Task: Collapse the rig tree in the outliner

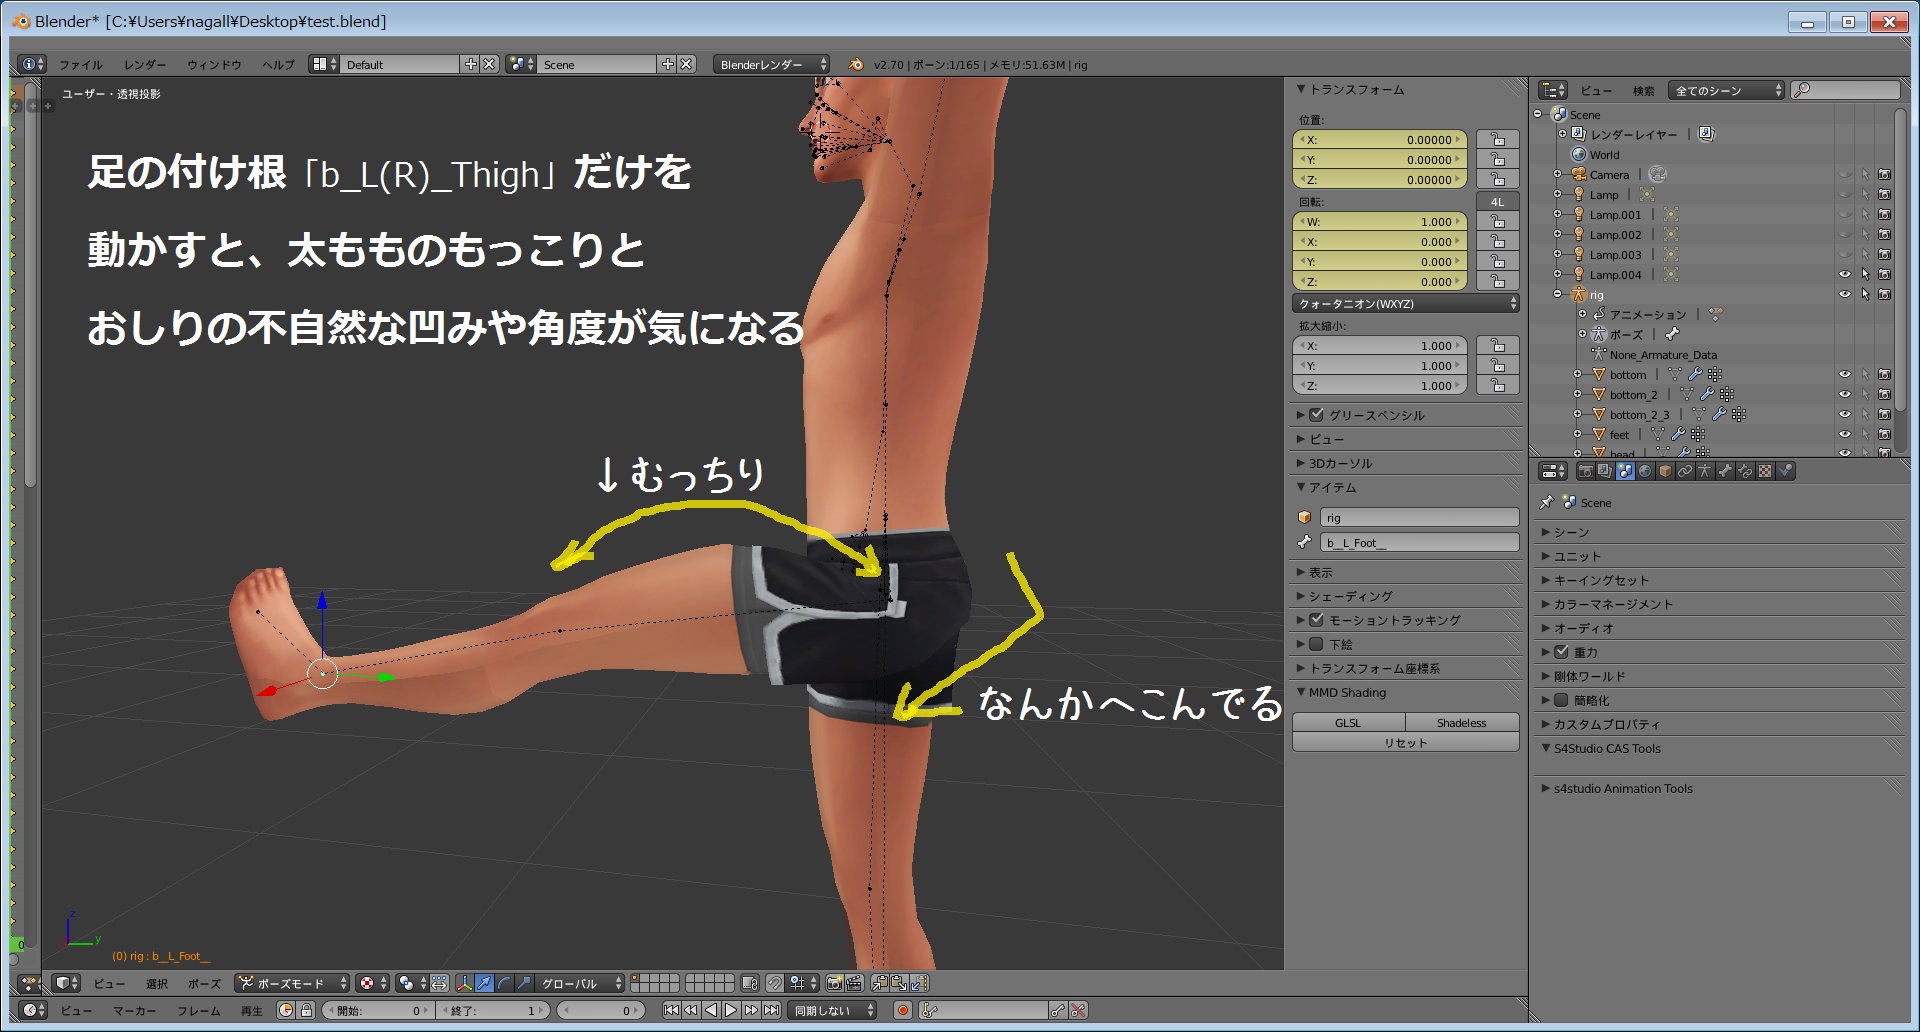Action: 1558,294
